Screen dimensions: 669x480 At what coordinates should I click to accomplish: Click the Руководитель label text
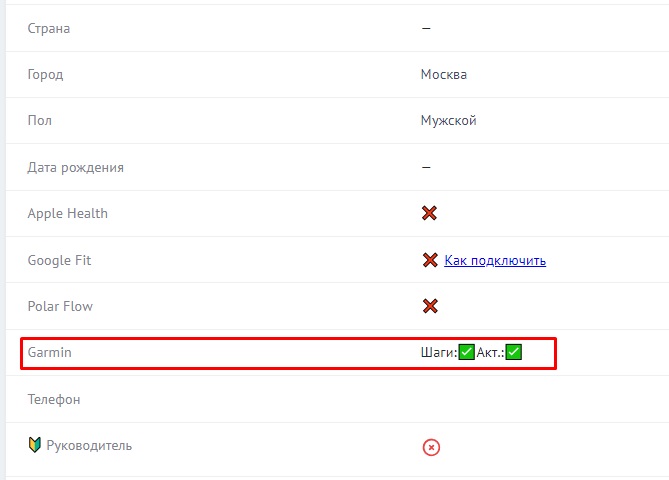point(89,445)
